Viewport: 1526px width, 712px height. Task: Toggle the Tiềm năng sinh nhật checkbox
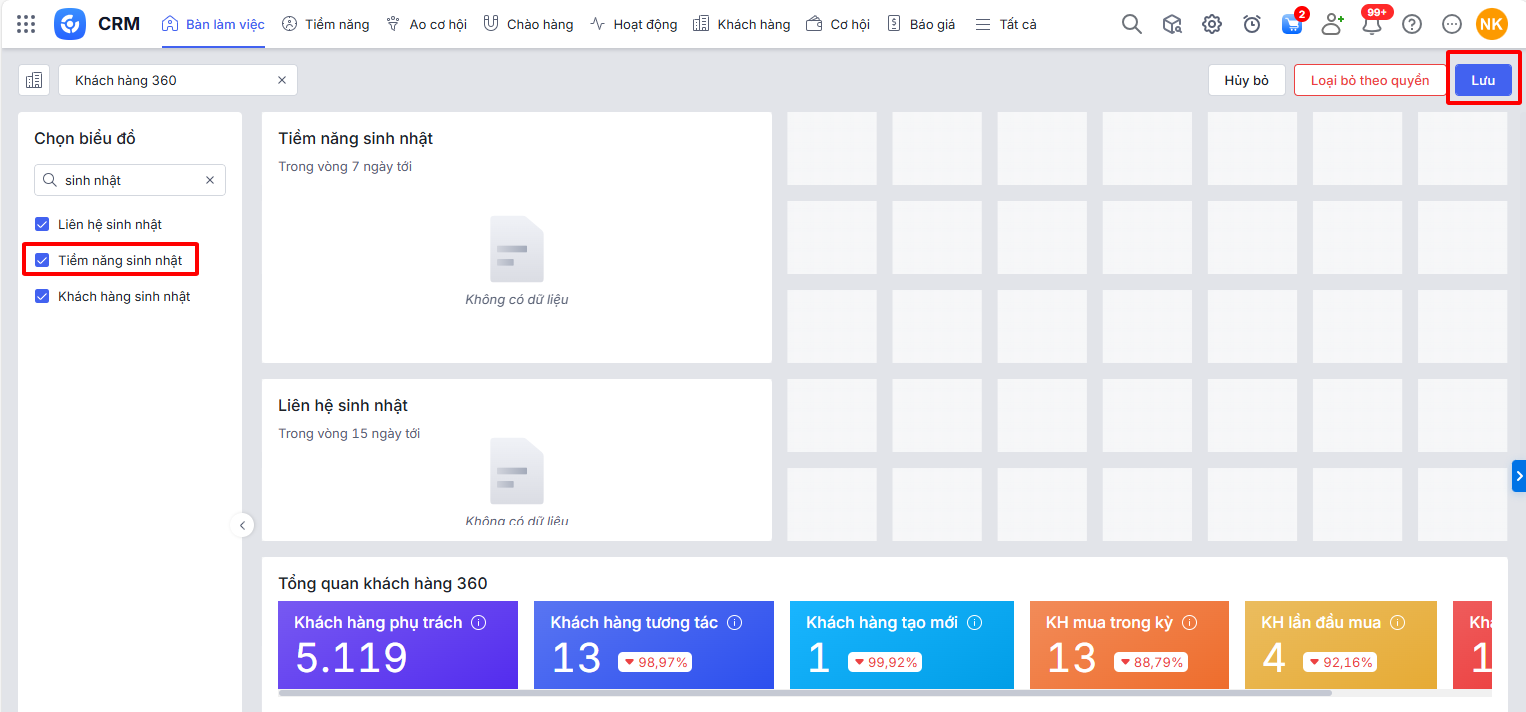(x=42, y=260)
